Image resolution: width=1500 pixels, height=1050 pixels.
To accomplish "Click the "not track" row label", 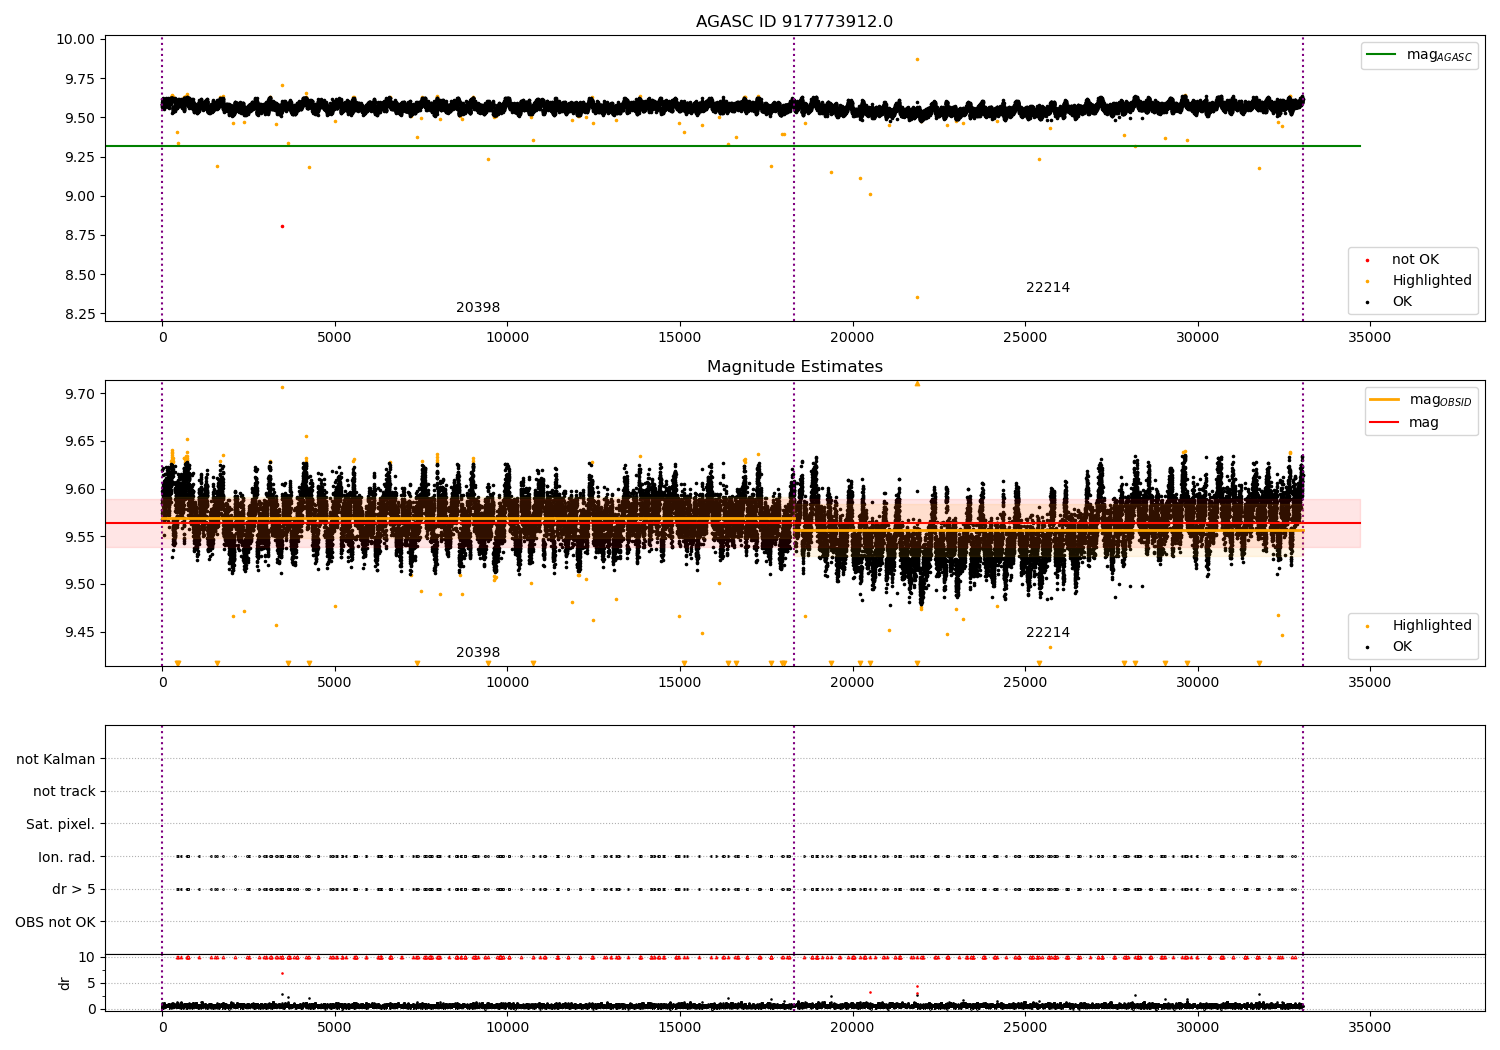I will 64,792.
